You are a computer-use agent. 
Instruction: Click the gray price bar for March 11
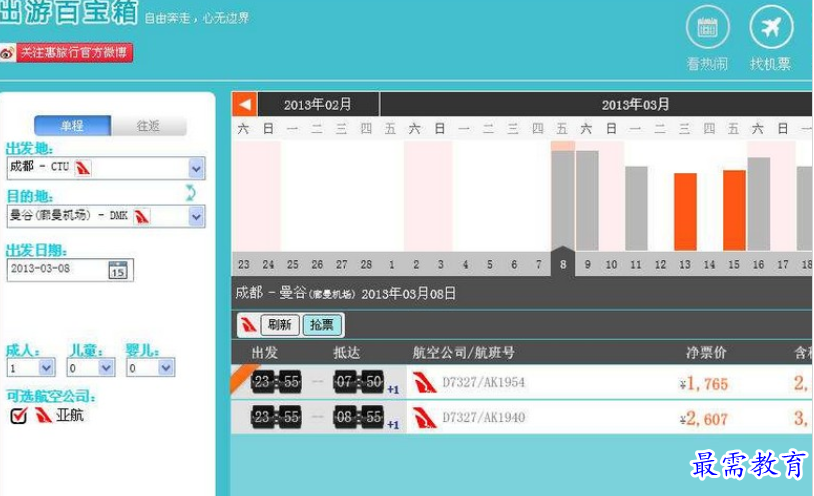click(636, 208)
